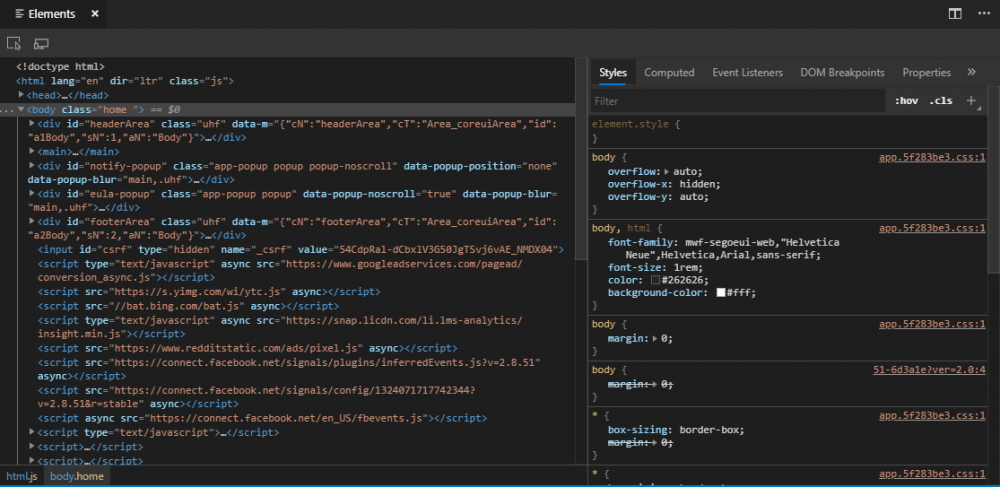Open app.5f283be3.css:1 link beside box-sizing rule
Image resolution: width=1000 pixels, height=487 pixels.
pyautogui.click(x=932, y=416)
